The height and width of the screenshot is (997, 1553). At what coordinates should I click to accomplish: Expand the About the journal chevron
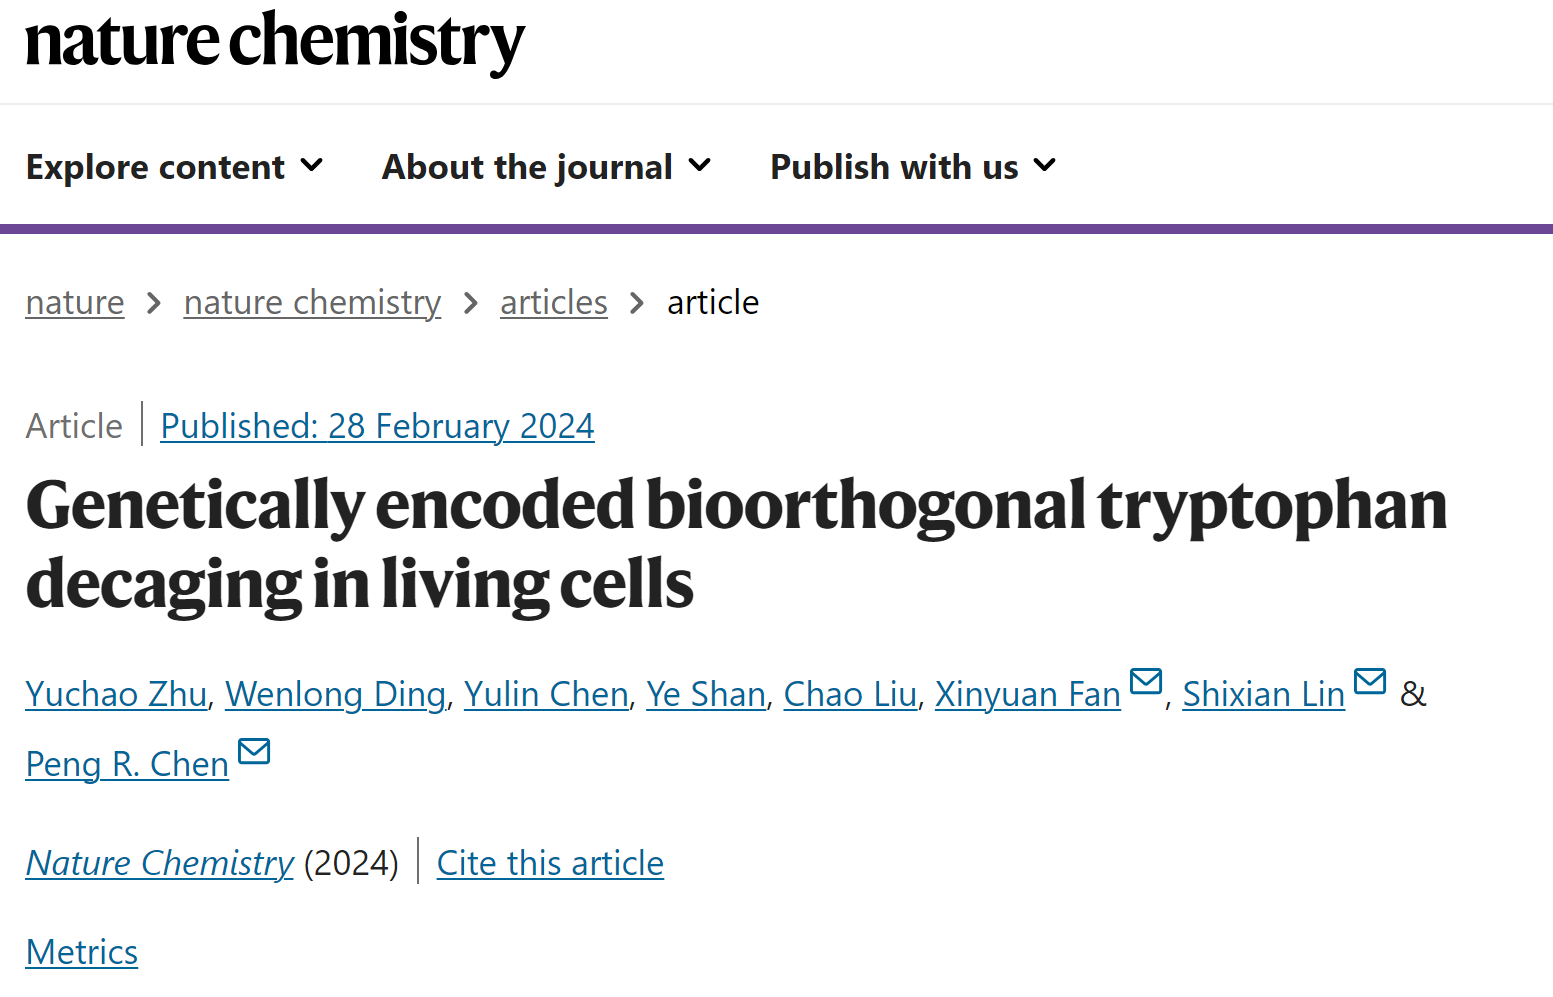click(x=700, y=165)
